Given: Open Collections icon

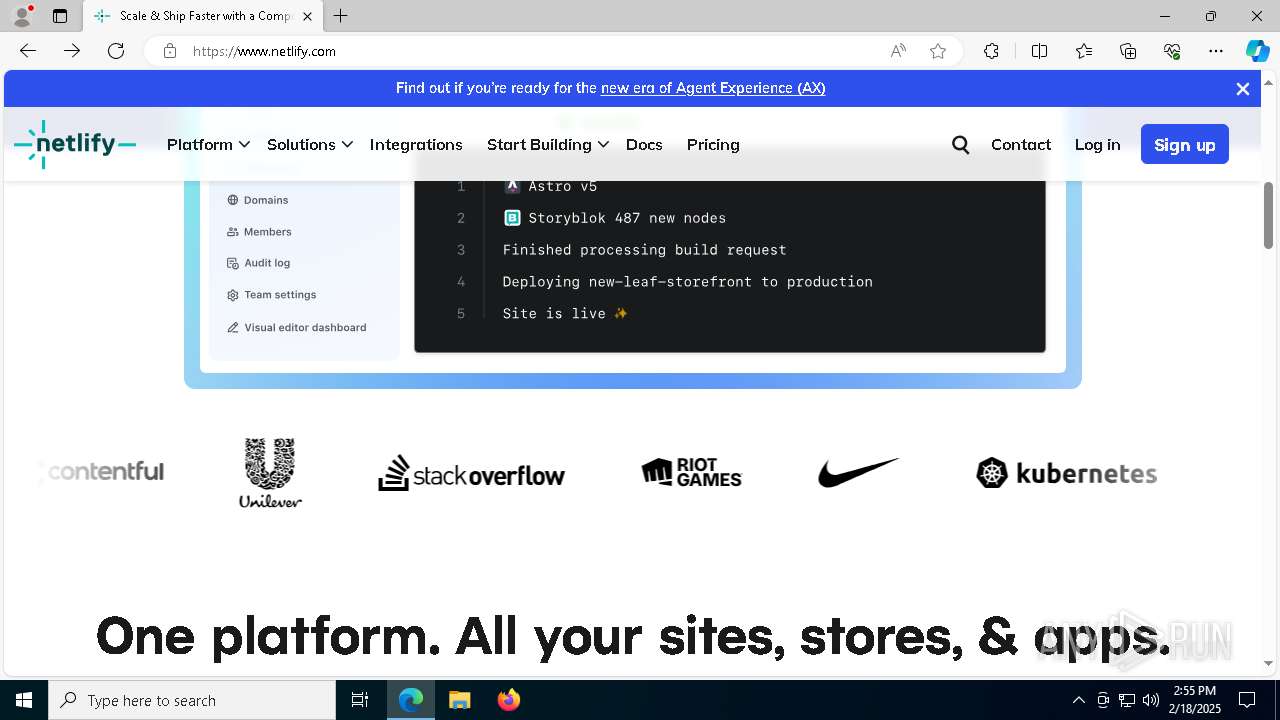Looking at the screenshot, I should point(1128,51).
